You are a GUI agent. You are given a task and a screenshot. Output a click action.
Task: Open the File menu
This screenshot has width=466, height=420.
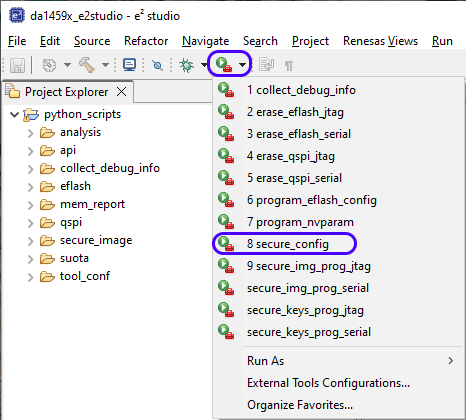tap(17, 41)
